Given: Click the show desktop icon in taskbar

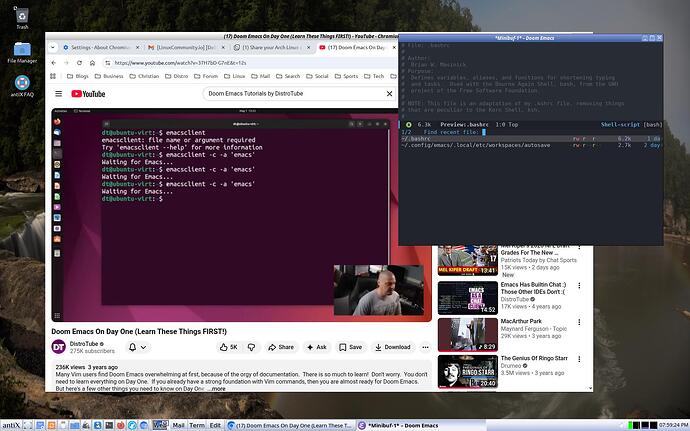Looking at the screenshot, I should pyautogui.click(x=28, y=425).
